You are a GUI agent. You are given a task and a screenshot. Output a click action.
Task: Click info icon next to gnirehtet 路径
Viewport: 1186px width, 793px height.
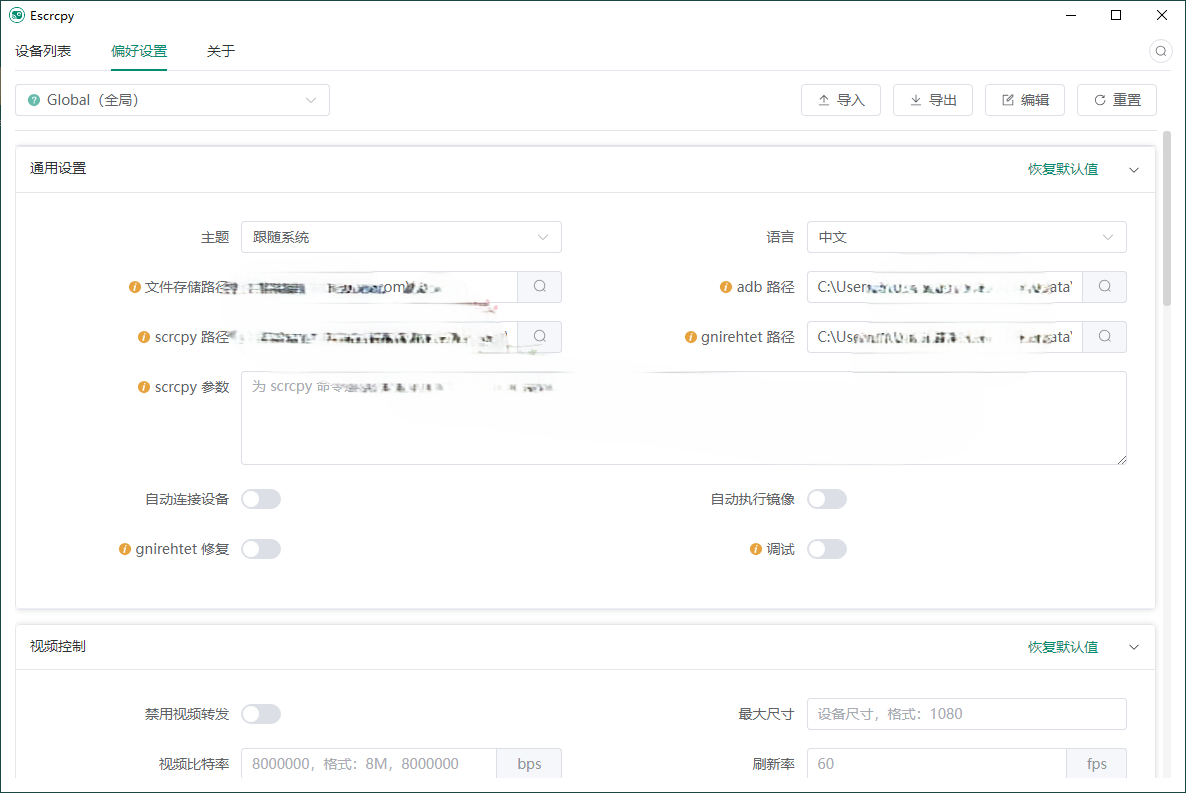691,337
